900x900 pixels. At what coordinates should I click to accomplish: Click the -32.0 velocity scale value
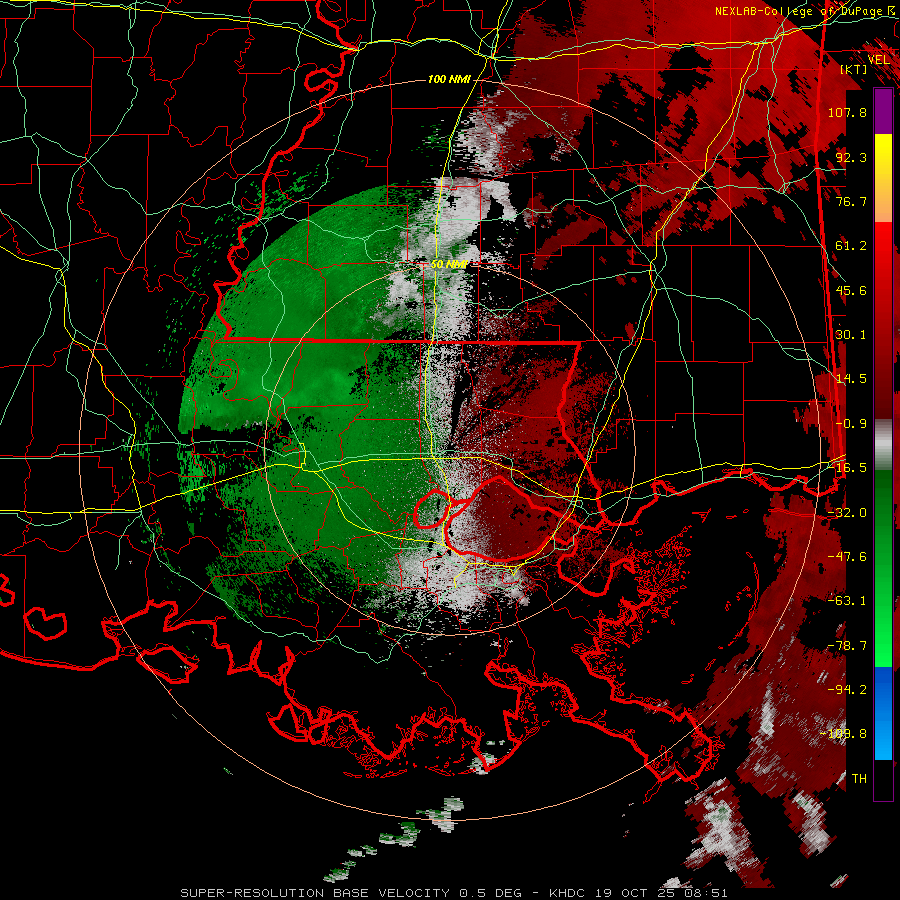pos(847,513)
